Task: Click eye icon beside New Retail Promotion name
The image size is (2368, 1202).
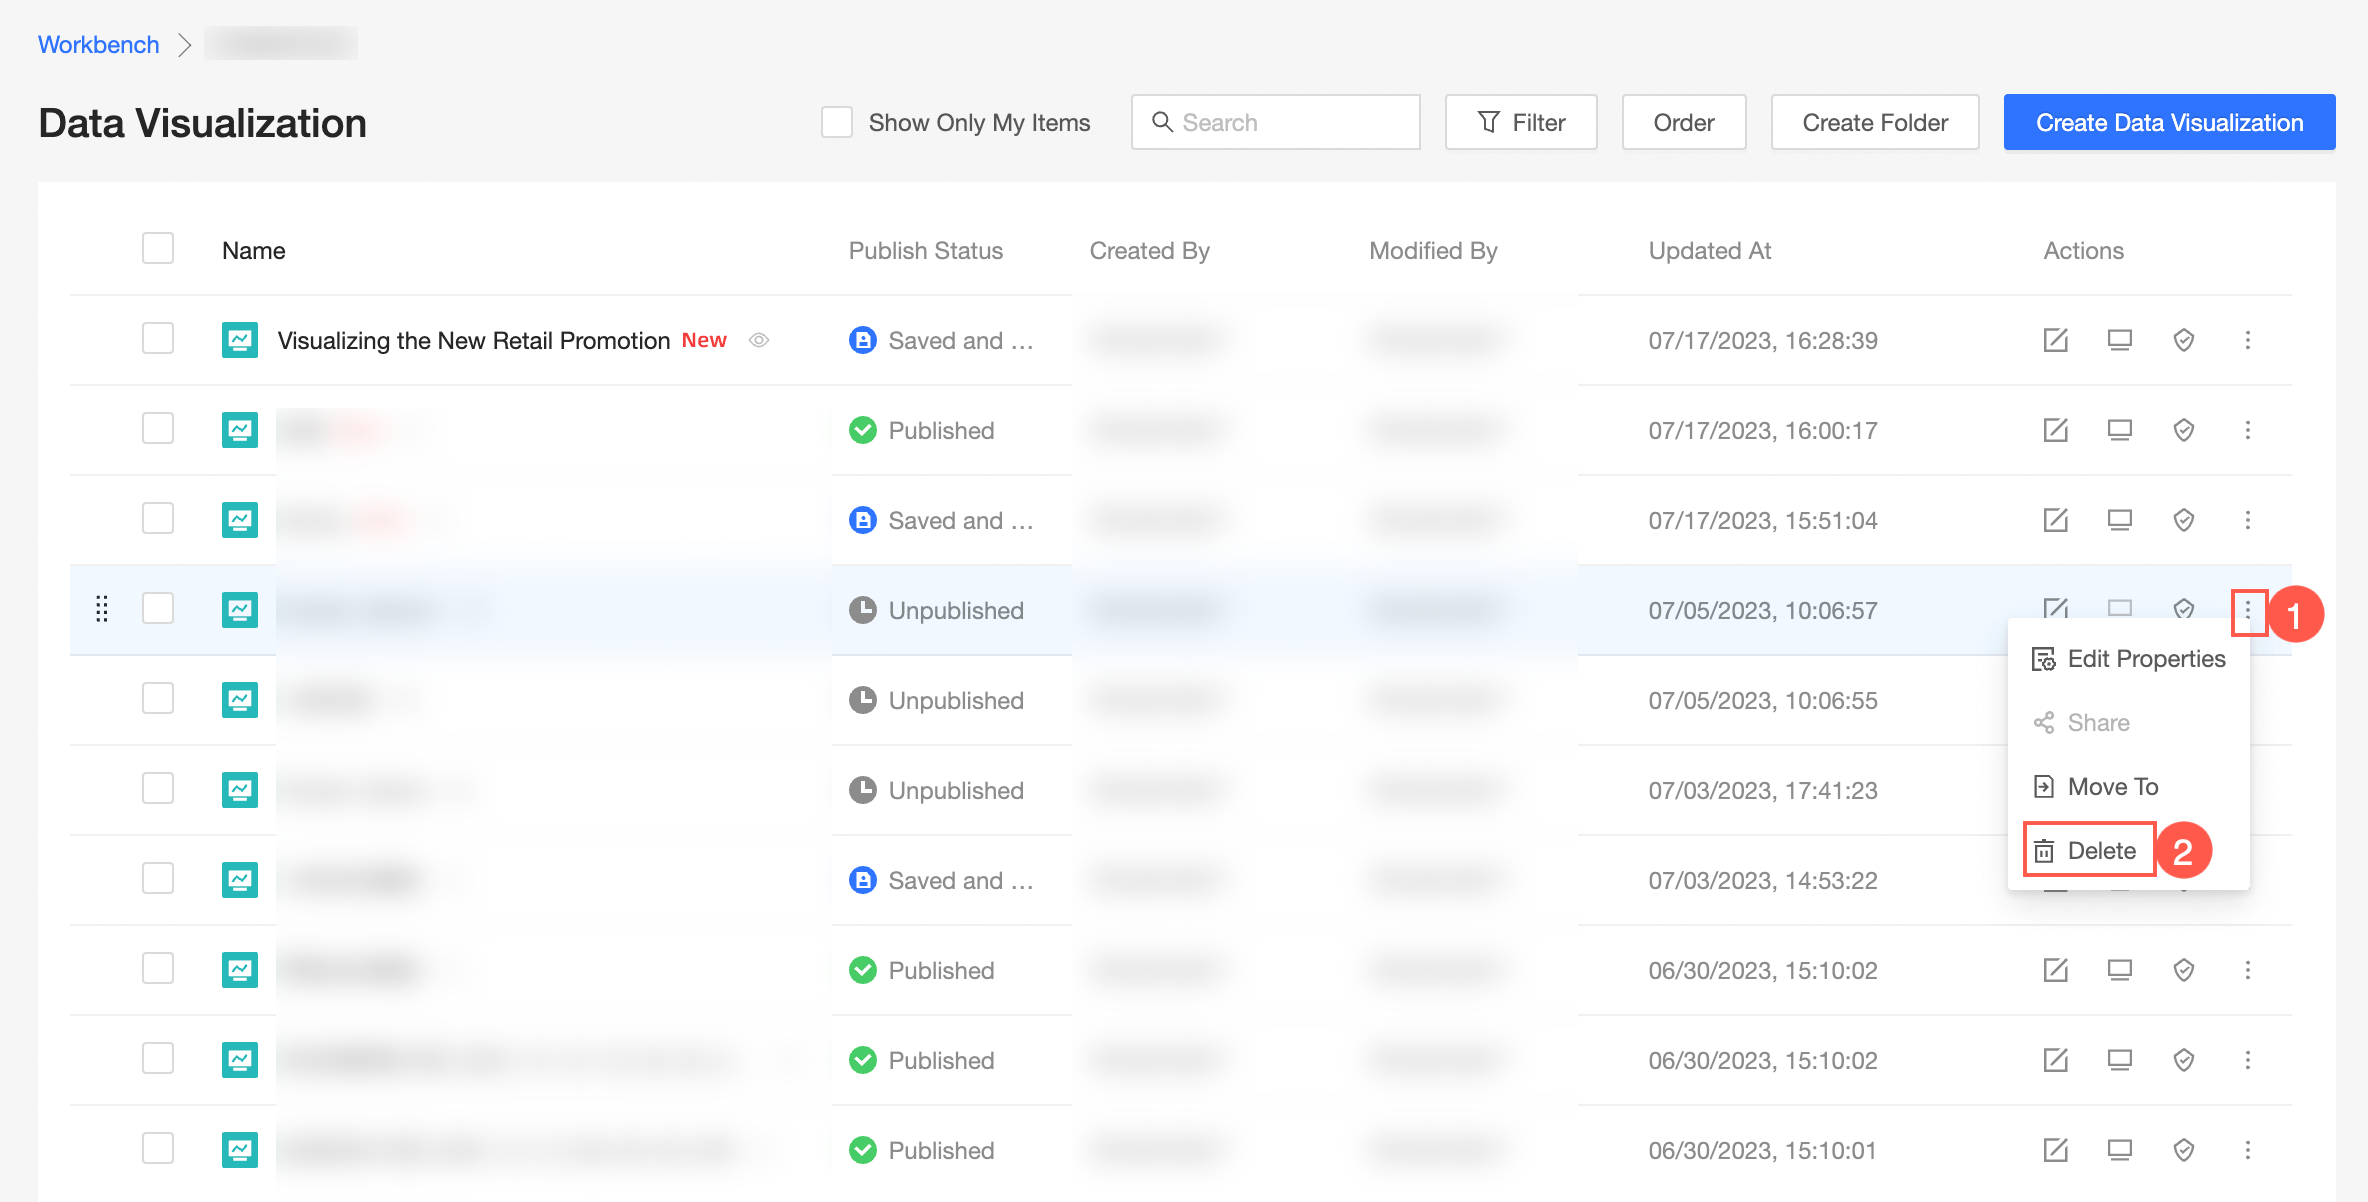Action: point(759,340)
